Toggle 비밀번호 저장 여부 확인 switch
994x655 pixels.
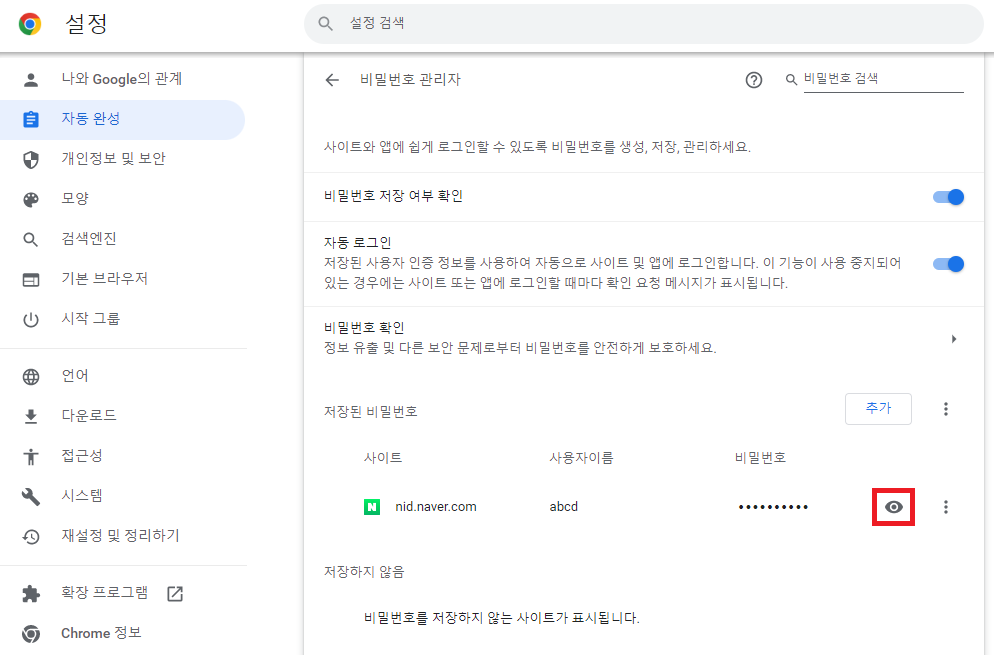(948, 197)
